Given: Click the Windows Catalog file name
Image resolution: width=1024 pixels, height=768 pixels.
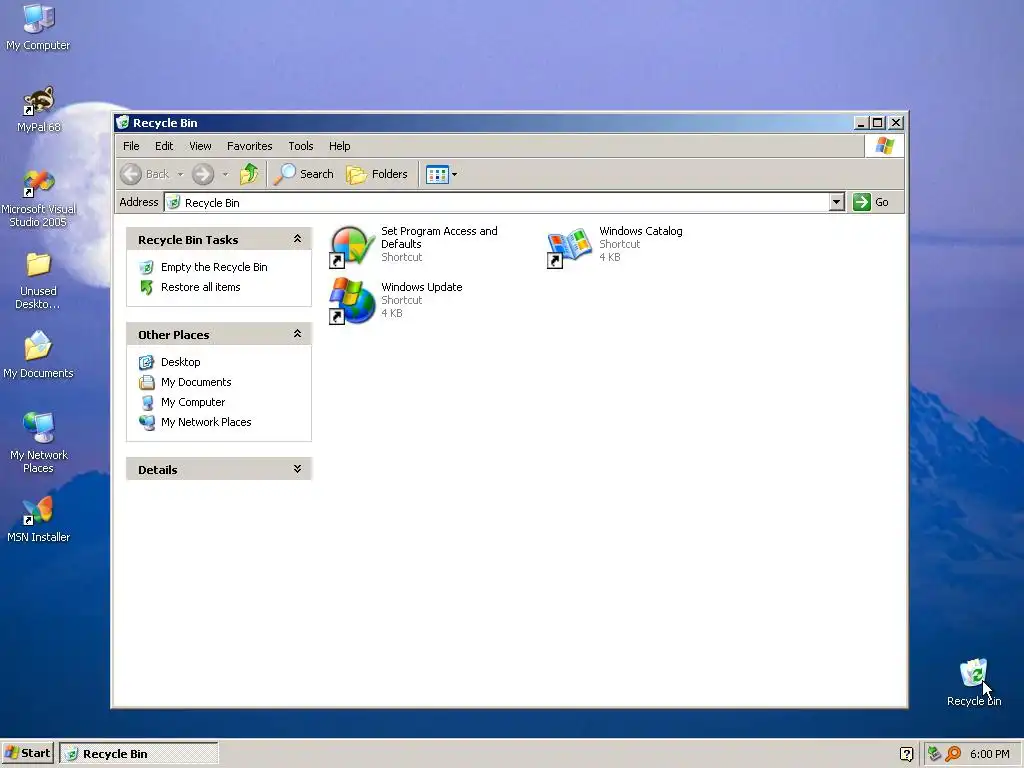Looking at the screenshot, I should click(x=641, y=231).
